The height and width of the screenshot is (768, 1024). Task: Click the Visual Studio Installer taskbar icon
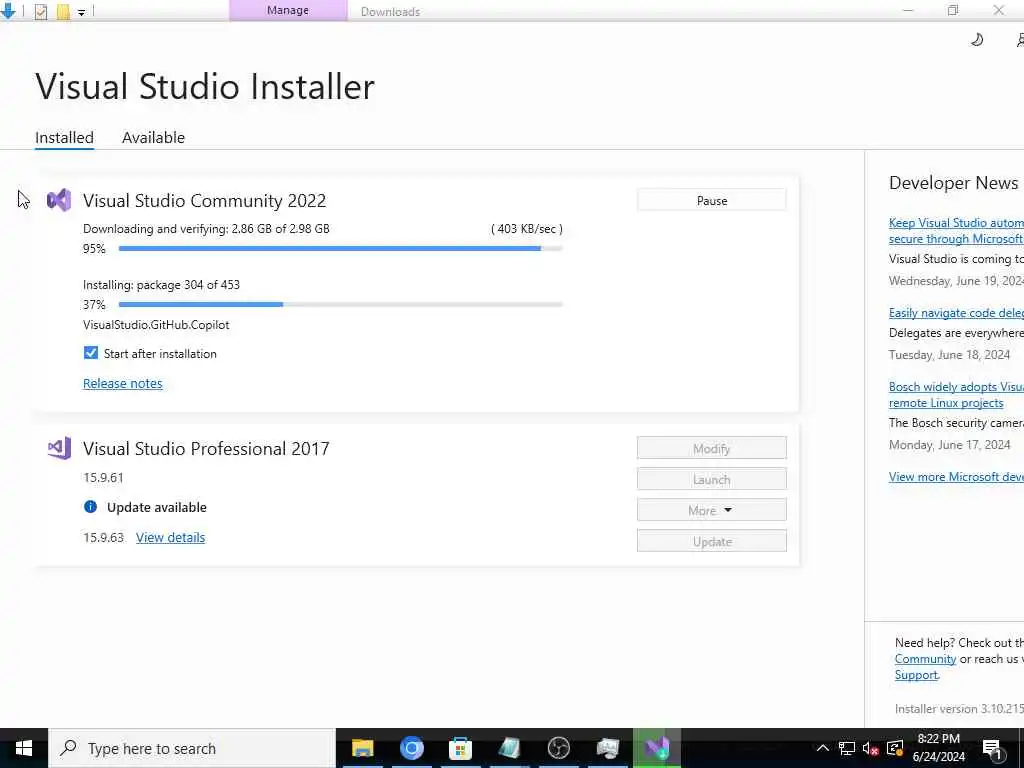point(657,748)
